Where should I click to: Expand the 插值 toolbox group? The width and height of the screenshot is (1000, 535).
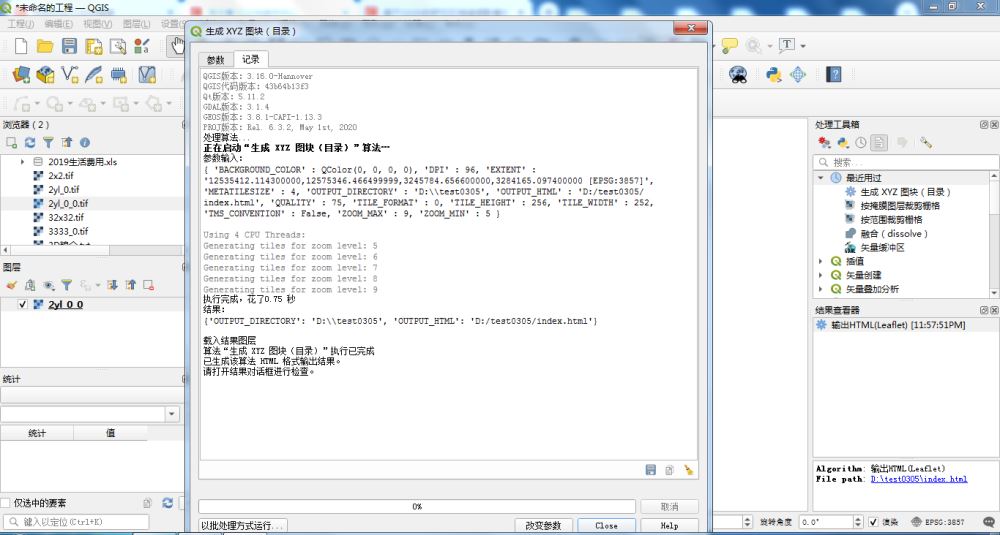(821, 260)
